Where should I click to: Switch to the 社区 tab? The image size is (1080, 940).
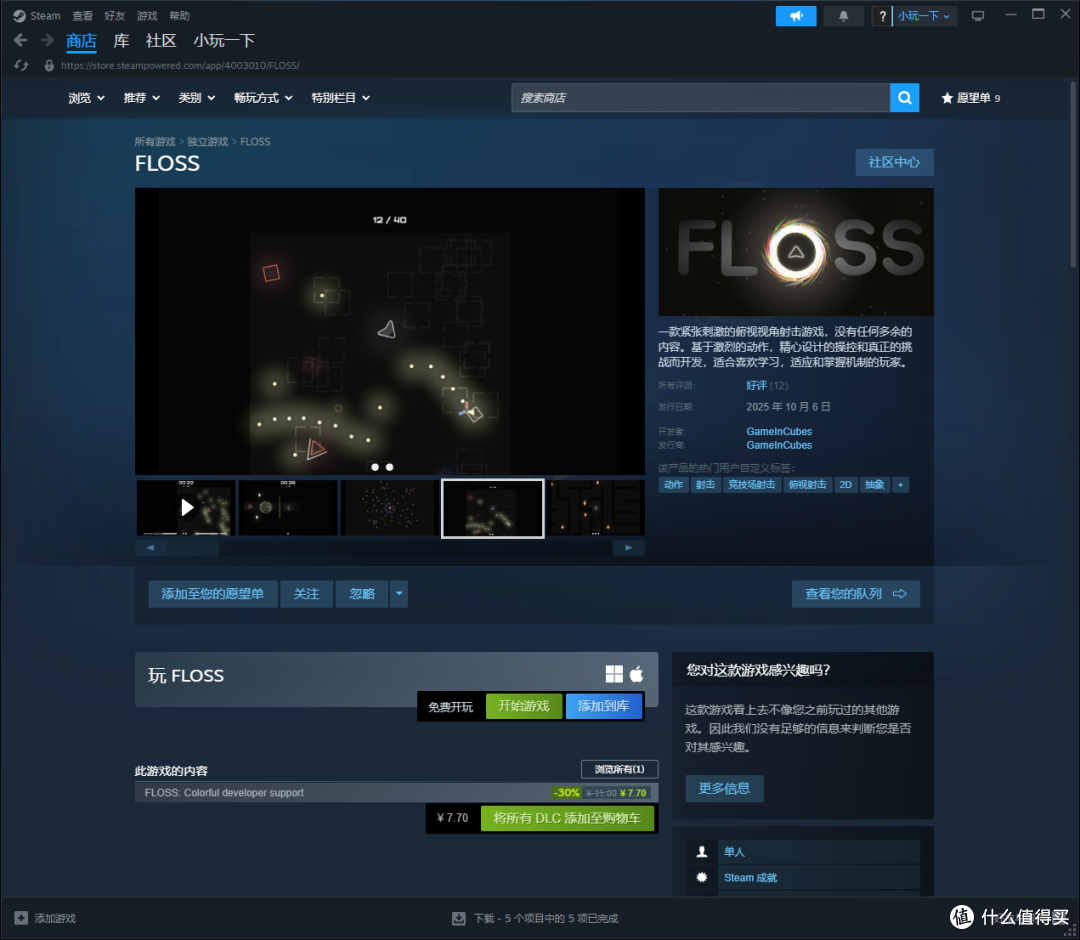point(161,41)
